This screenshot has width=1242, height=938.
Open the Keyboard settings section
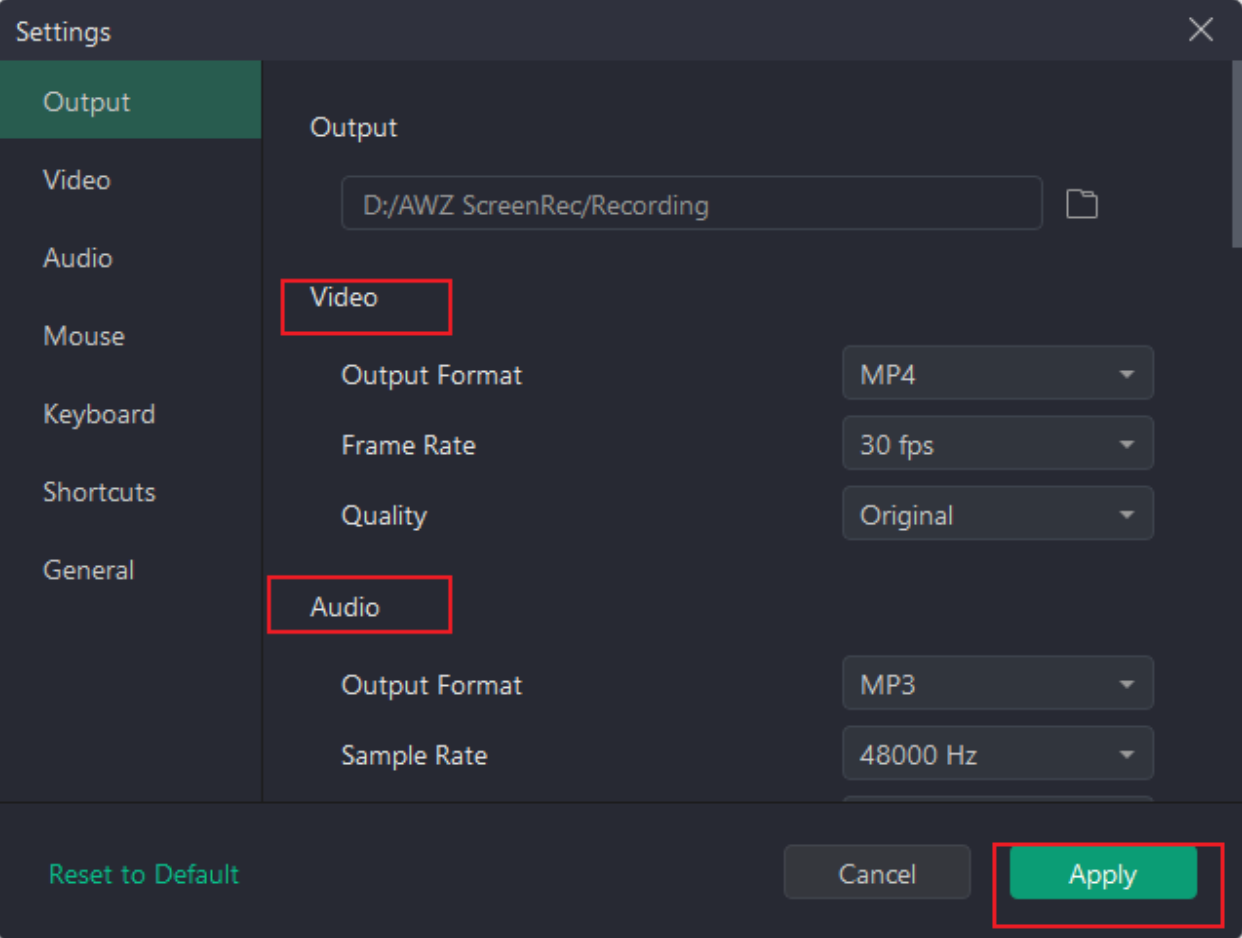[99, 414]
